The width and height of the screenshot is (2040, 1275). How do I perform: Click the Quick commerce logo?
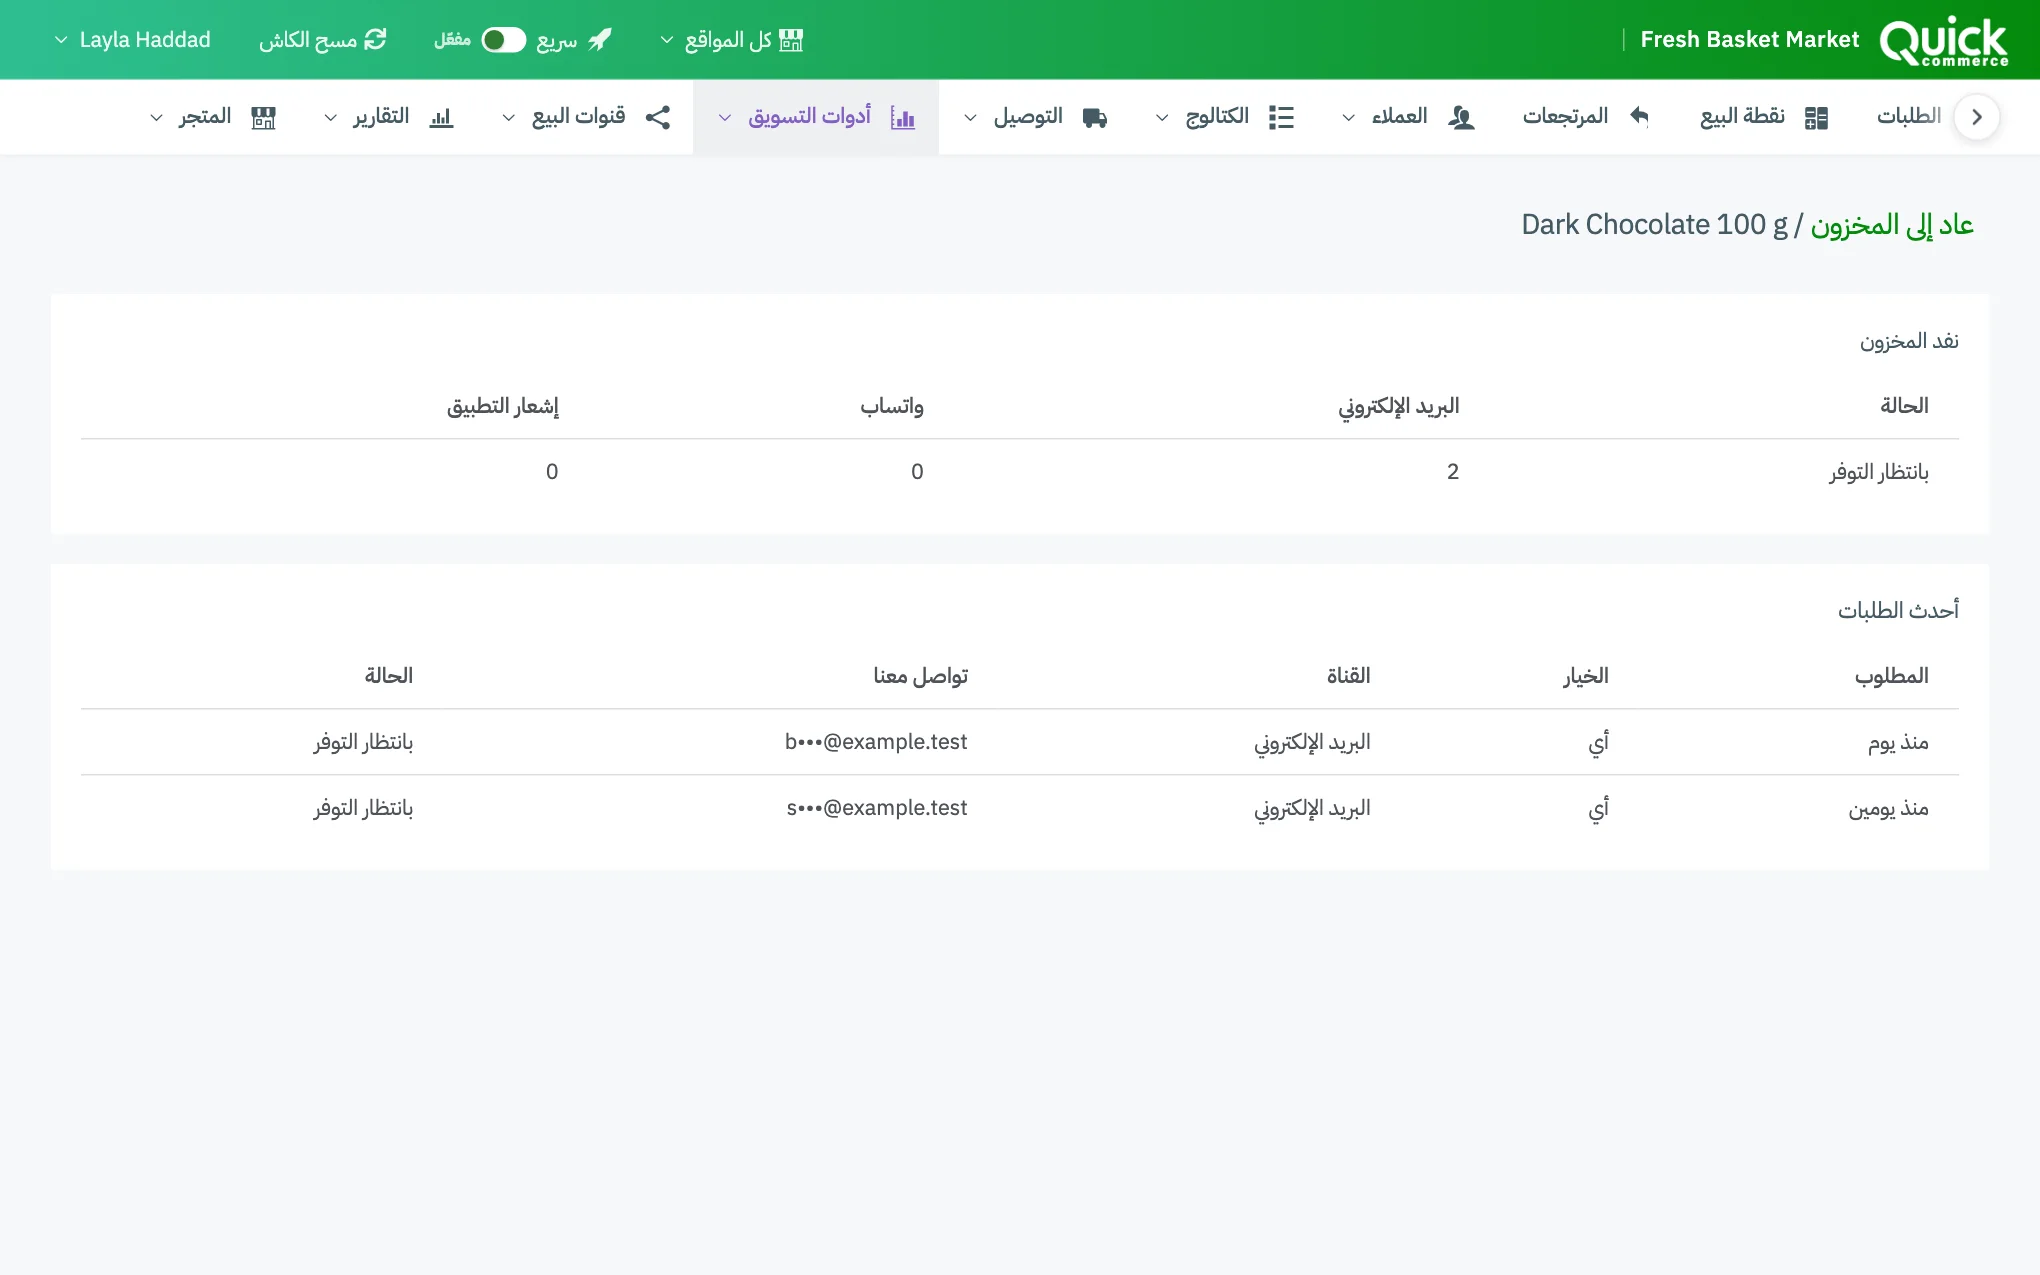[1943, 40]
